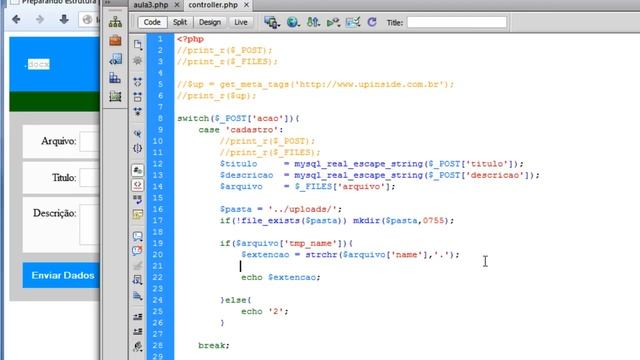640x360 pixels.
Task: Go forward in the browser window
Action: [x=40, y=19]
